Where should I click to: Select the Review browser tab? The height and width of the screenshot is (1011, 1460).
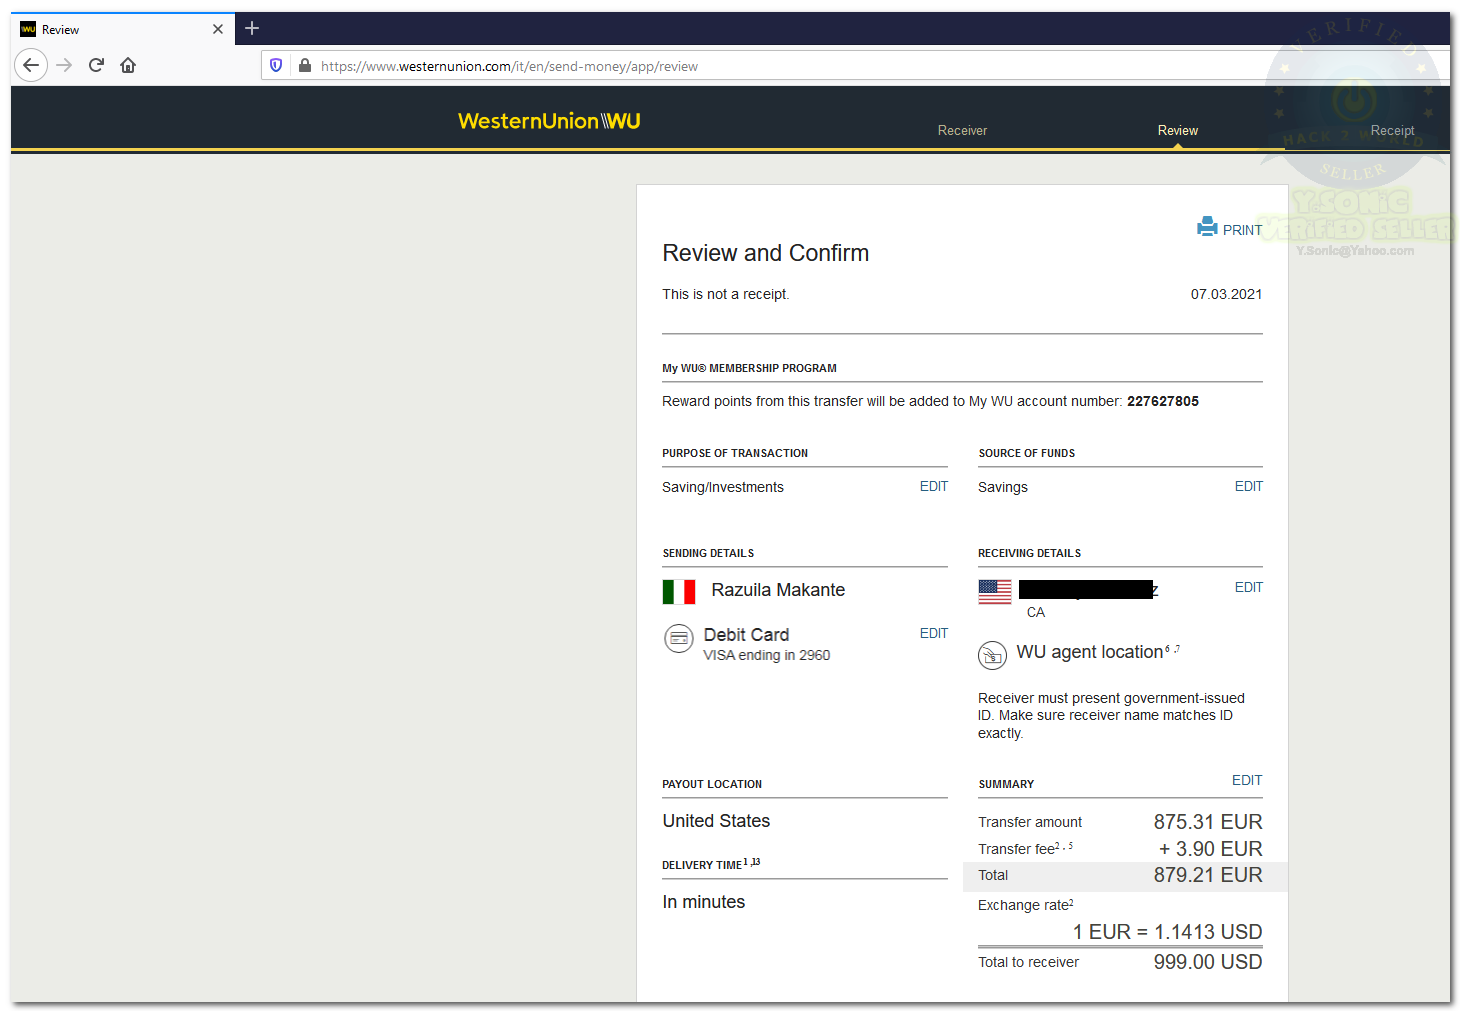(122, 29)
